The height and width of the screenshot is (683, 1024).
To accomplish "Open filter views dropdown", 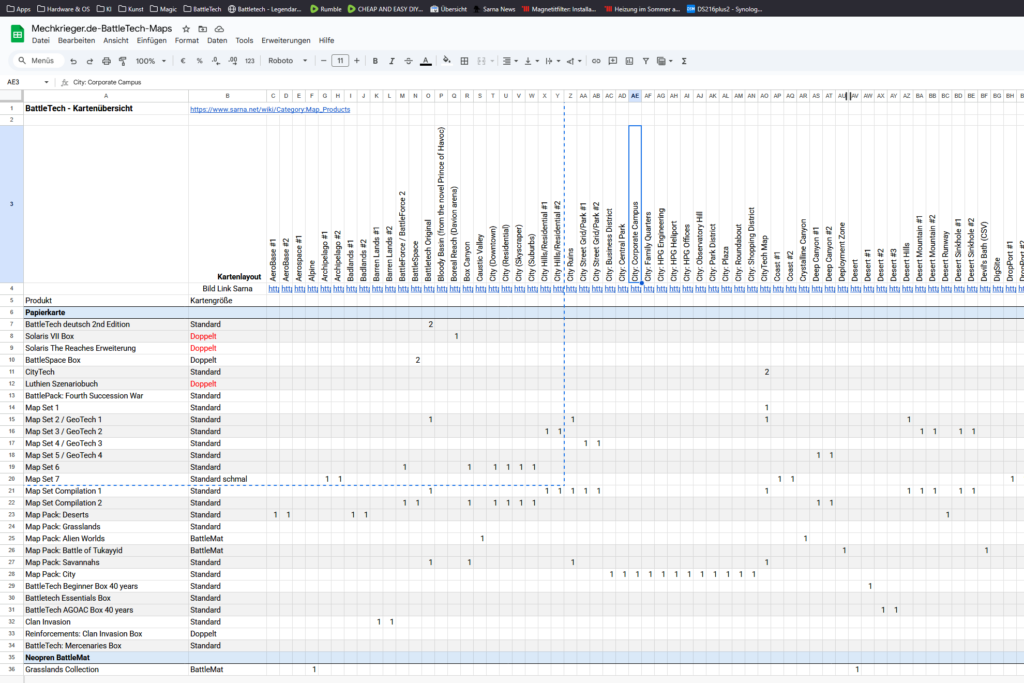I will point(665,61).
